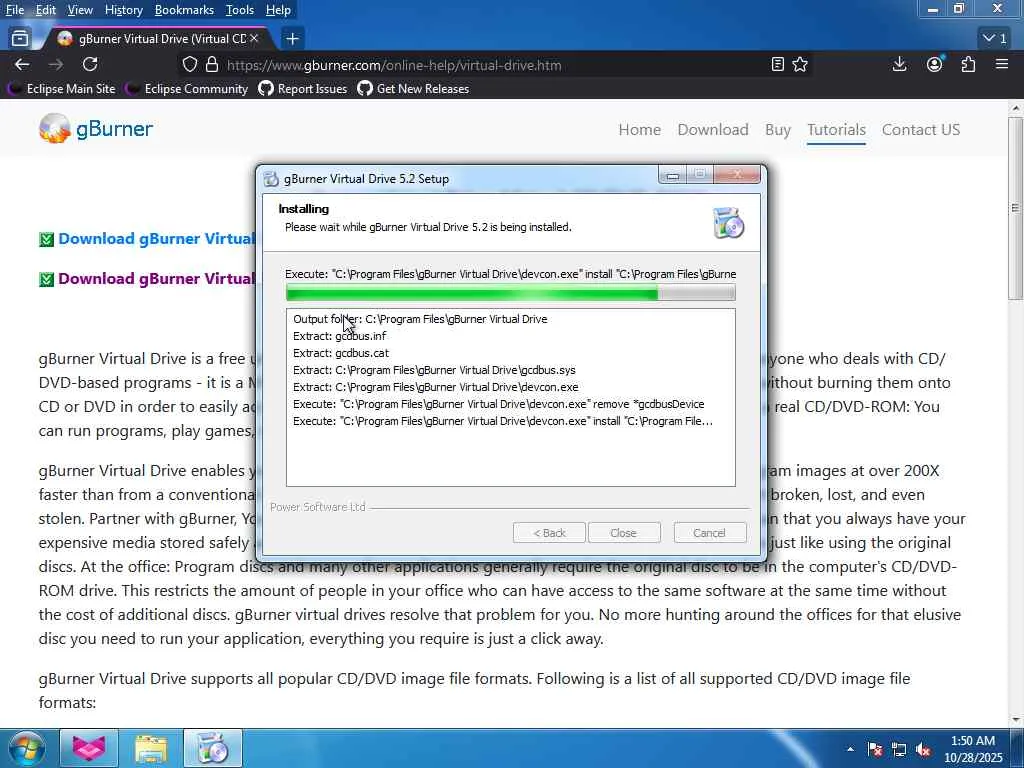The height and width of the screenshot is (768, 1024).
Task: Open the Firefox account icon
Action: tap(935, 64)
